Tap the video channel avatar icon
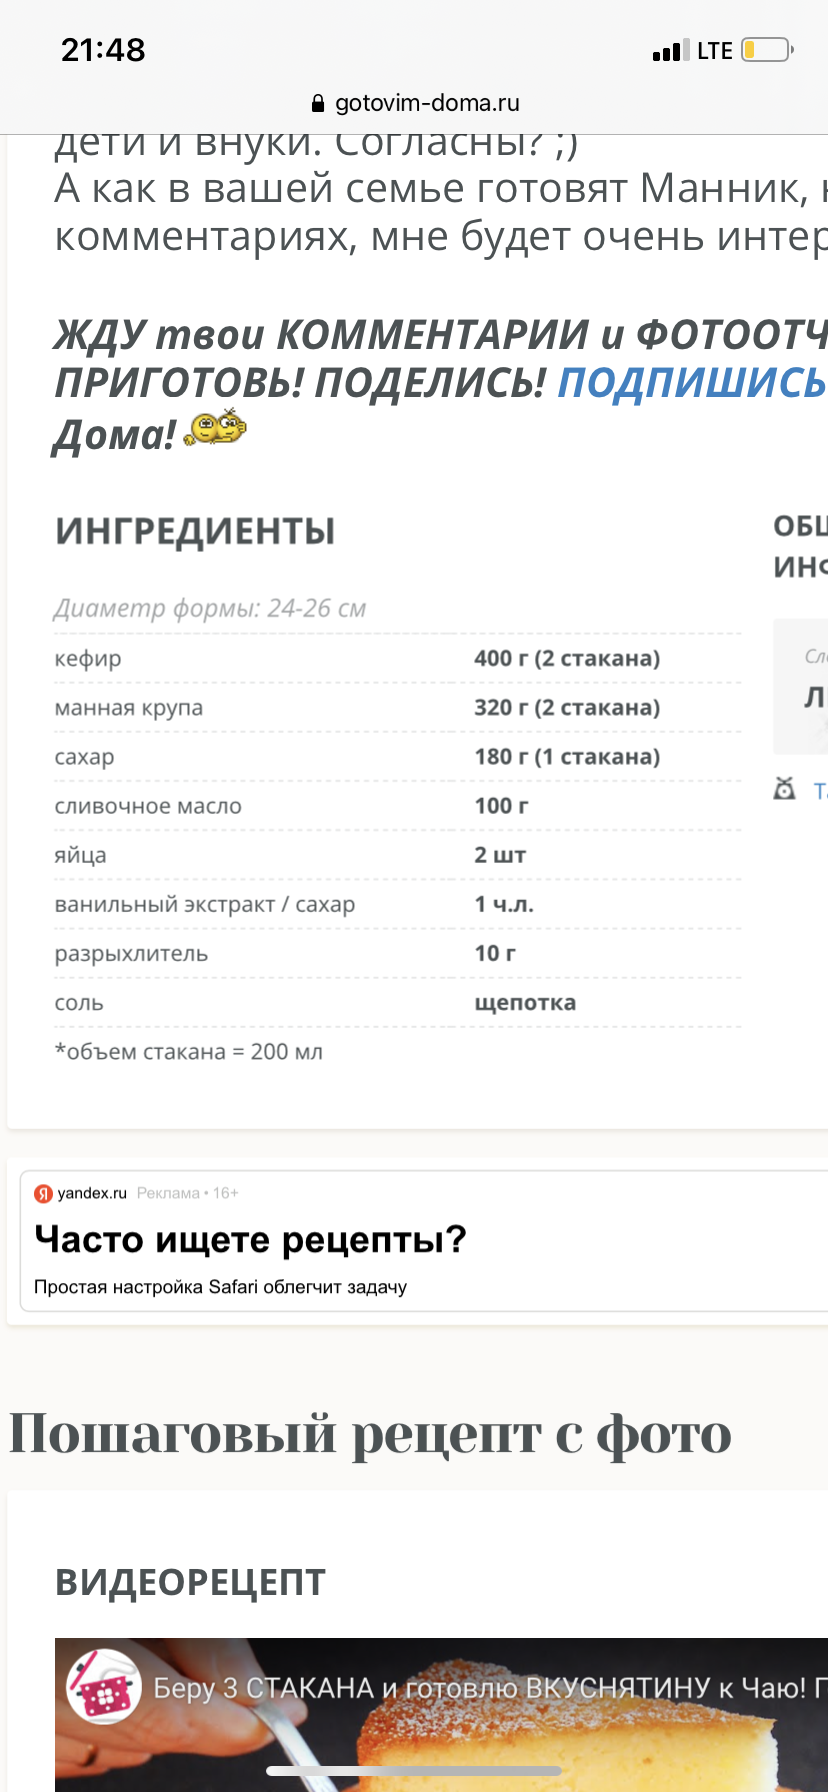Viewport: 828px width, 1792px height. point(103,1687)
